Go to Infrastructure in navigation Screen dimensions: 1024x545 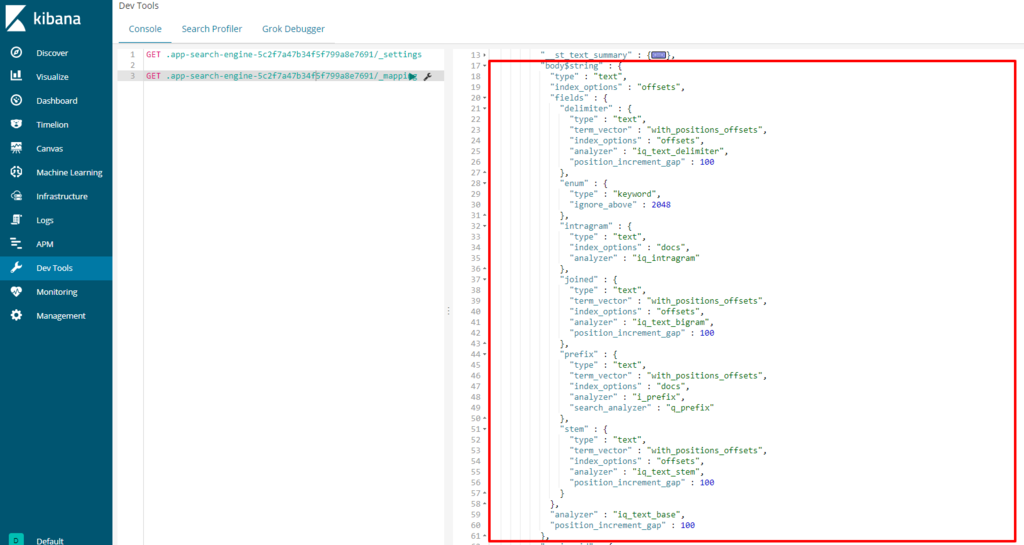click(62, 196)
